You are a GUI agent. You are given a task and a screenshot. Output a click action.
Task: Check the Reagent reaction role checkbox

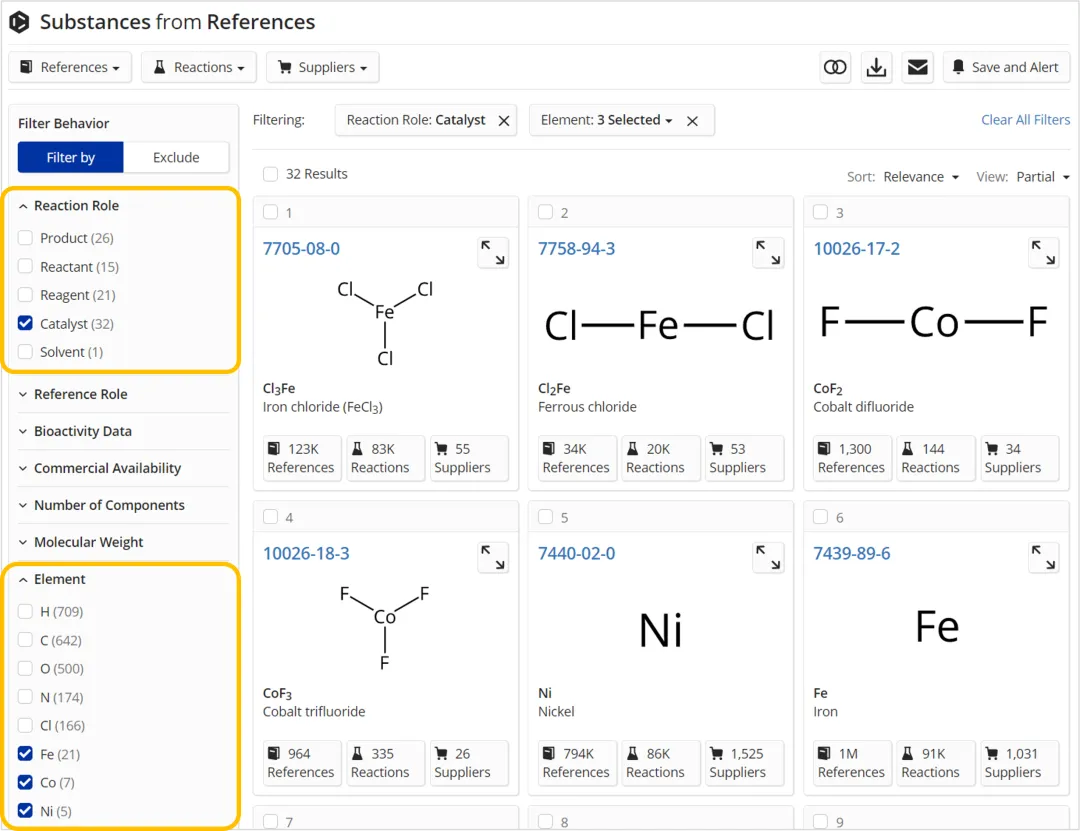click(26, 295)
